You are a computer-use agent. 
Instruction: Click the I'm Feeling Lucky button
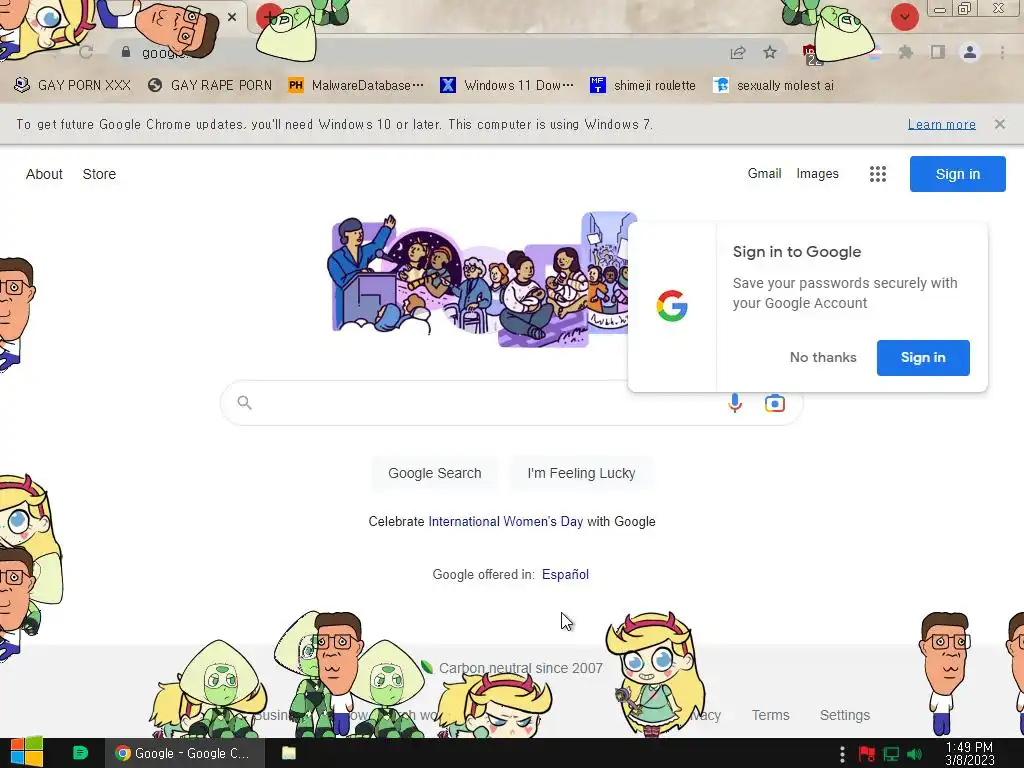[x=581, y=473]
